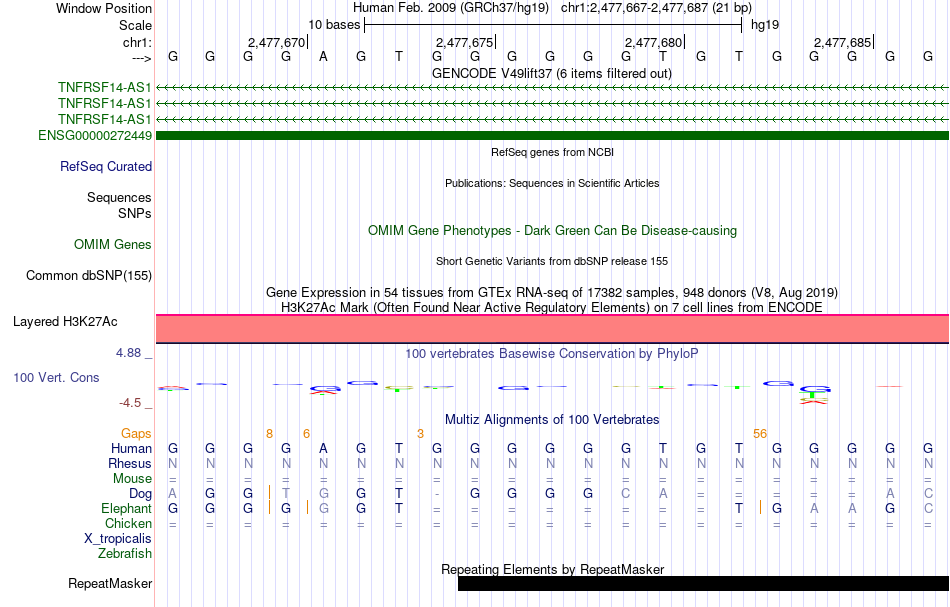Click the '10 bases' scale bar label

(334, 25)
